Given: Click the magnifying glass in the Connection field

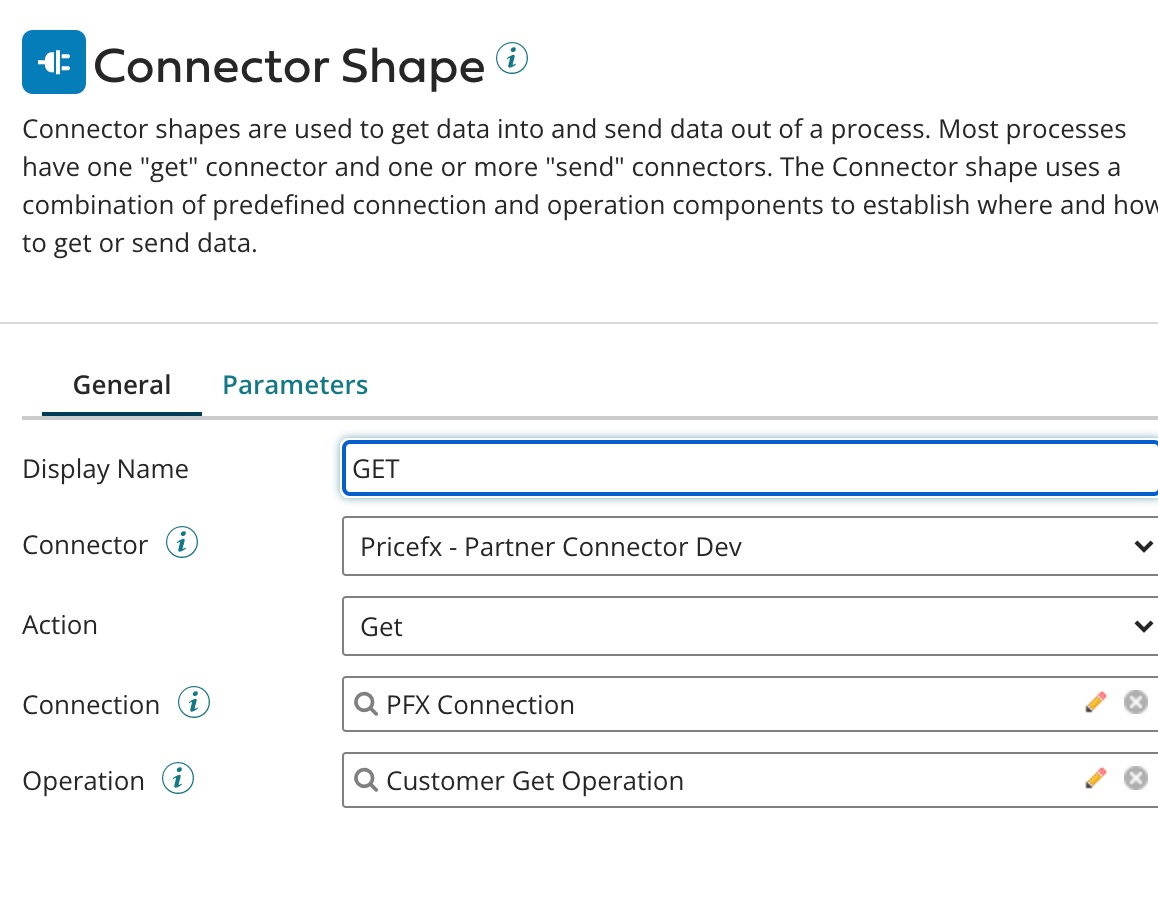Looking at the screenshot, I should [365, 704].
